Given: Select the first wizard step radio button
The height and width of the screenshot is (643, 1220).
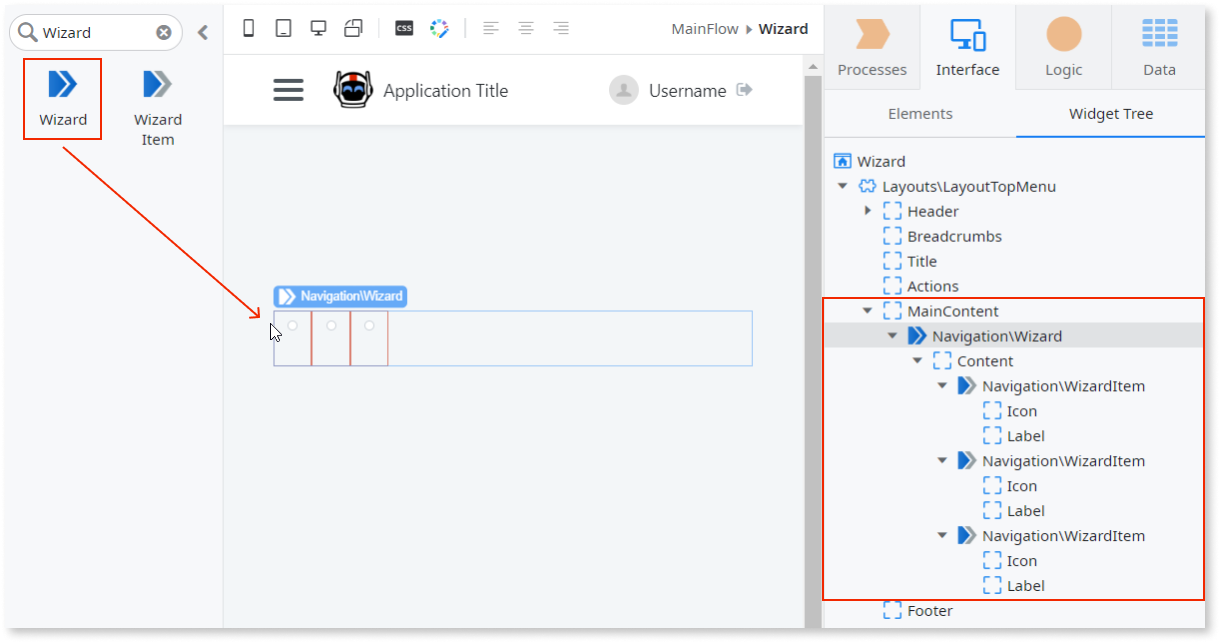Looking at the screenshot, I should pyautogui.click(x=292, y=324).
